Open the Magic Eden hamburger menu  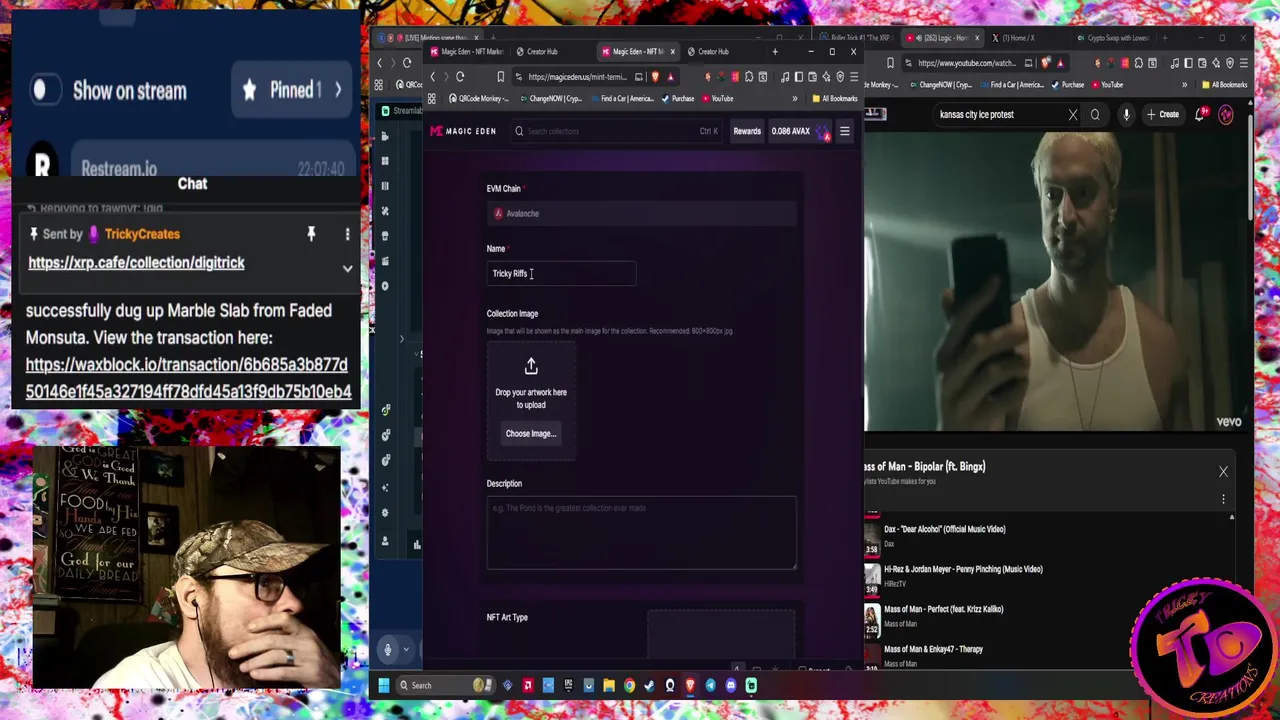tap(844, 131)
